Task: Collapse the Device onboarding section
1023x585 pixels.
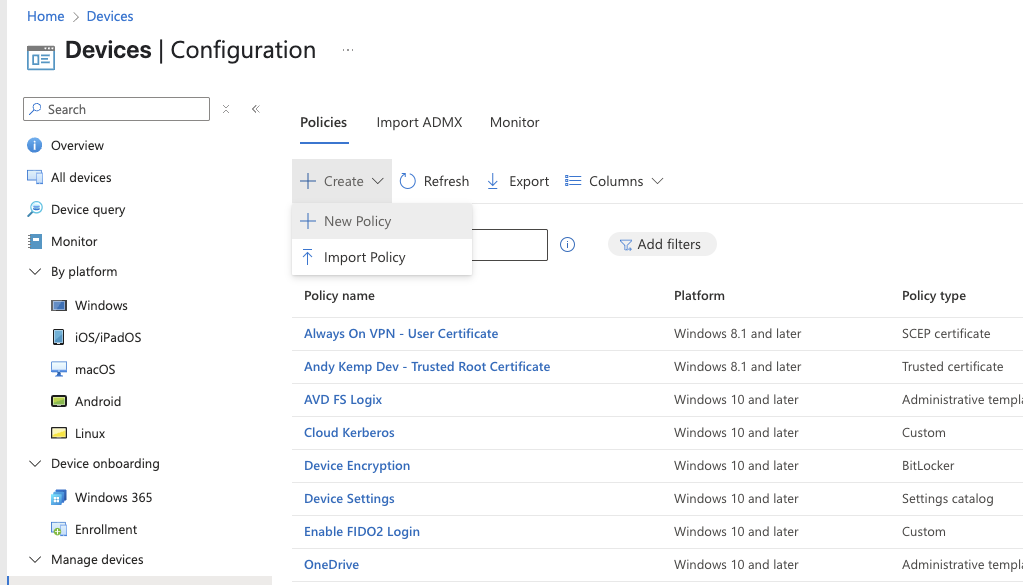Action: [35, 464]
